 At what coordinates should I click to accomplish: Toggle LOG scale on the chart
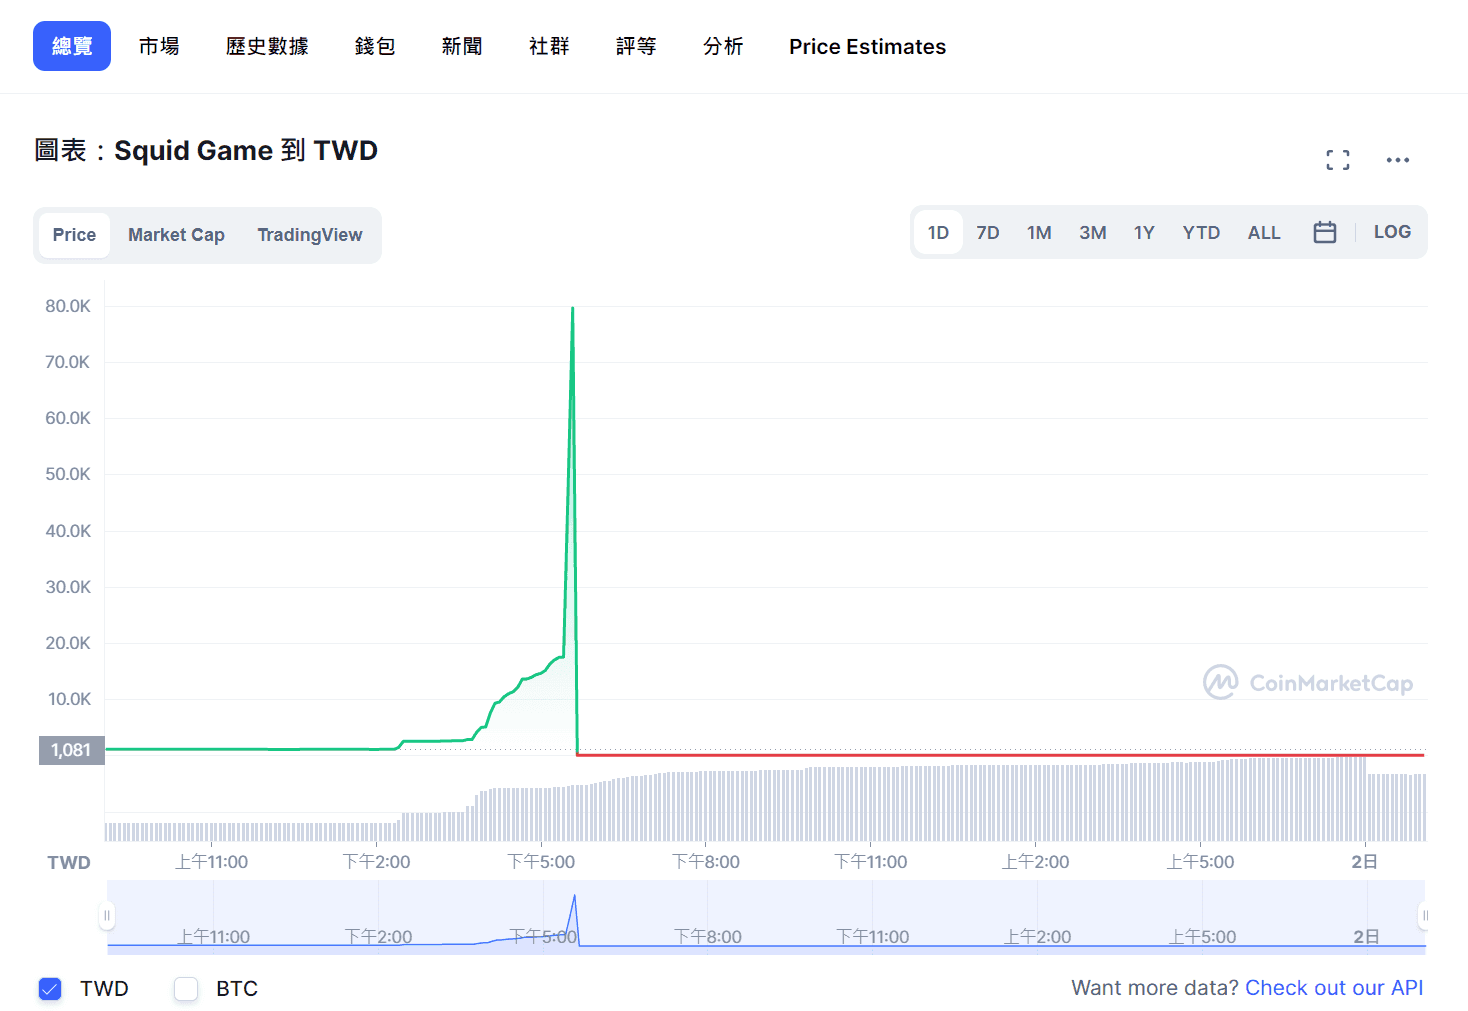(x=1392, y=232)
